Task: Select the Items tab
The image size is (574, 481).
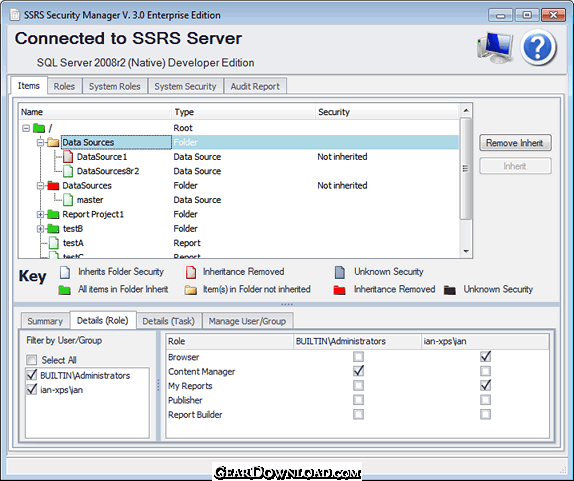Action: [x=29, y=86]
